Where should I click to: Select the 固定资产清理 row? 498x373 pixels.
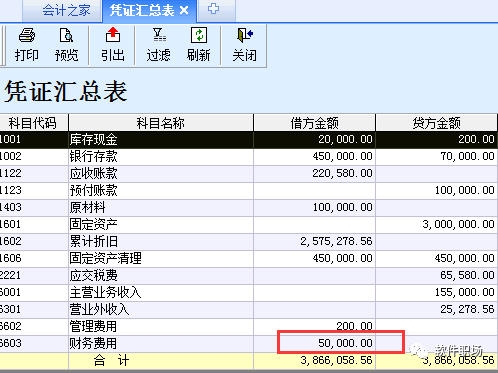(x=248, y=258)
